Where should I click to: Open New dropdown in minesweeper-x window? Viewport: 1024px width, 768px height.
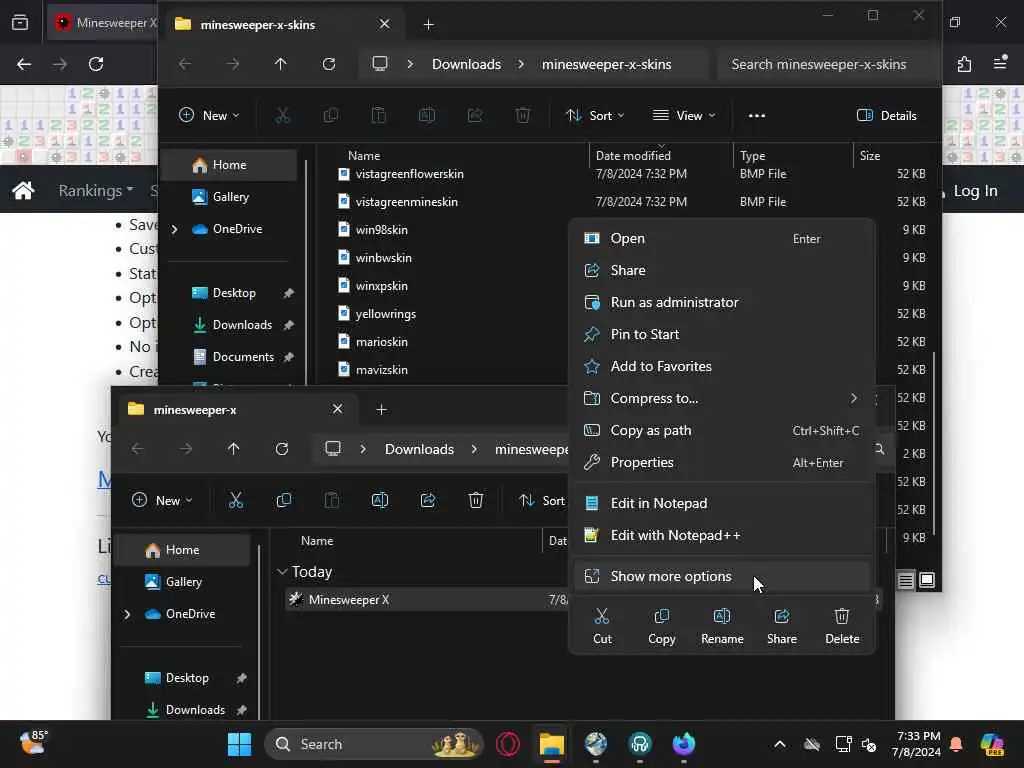pos(162,501)
